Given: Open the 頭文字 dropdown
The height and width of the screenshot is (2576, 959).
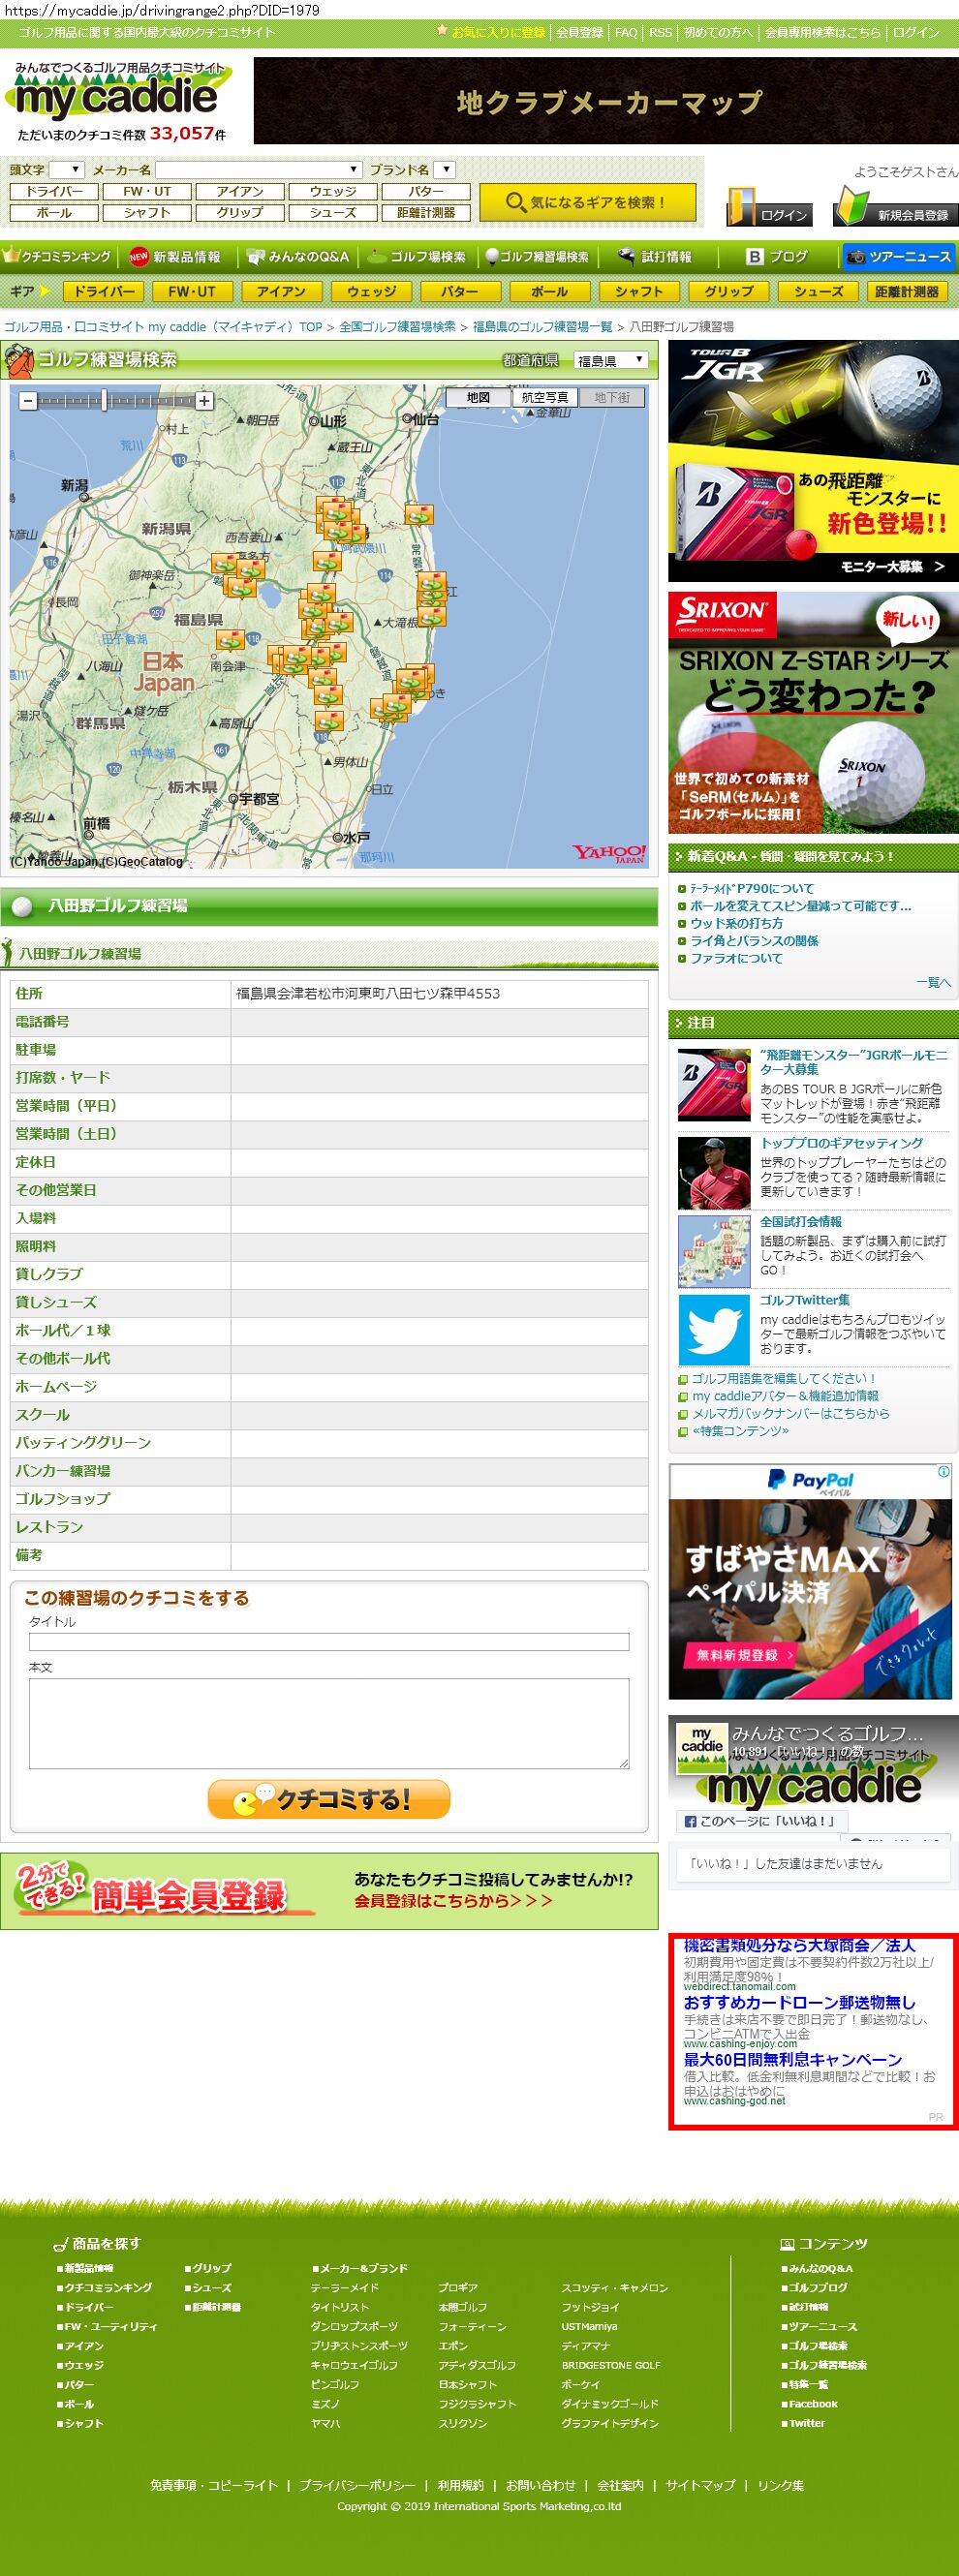Looking at the screenshot, I should click(67, 170).
